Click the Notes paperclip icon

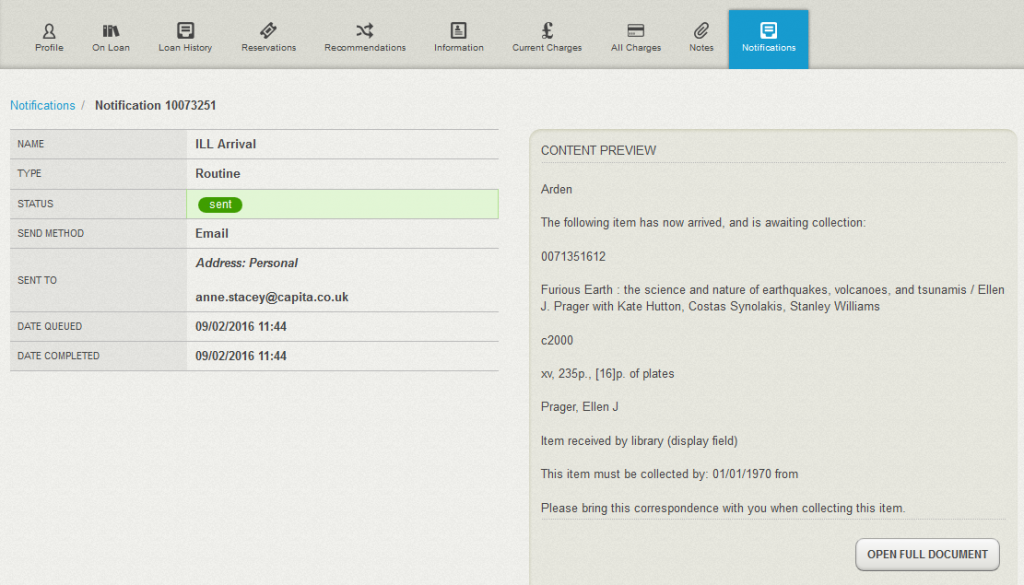click(701, 30)
